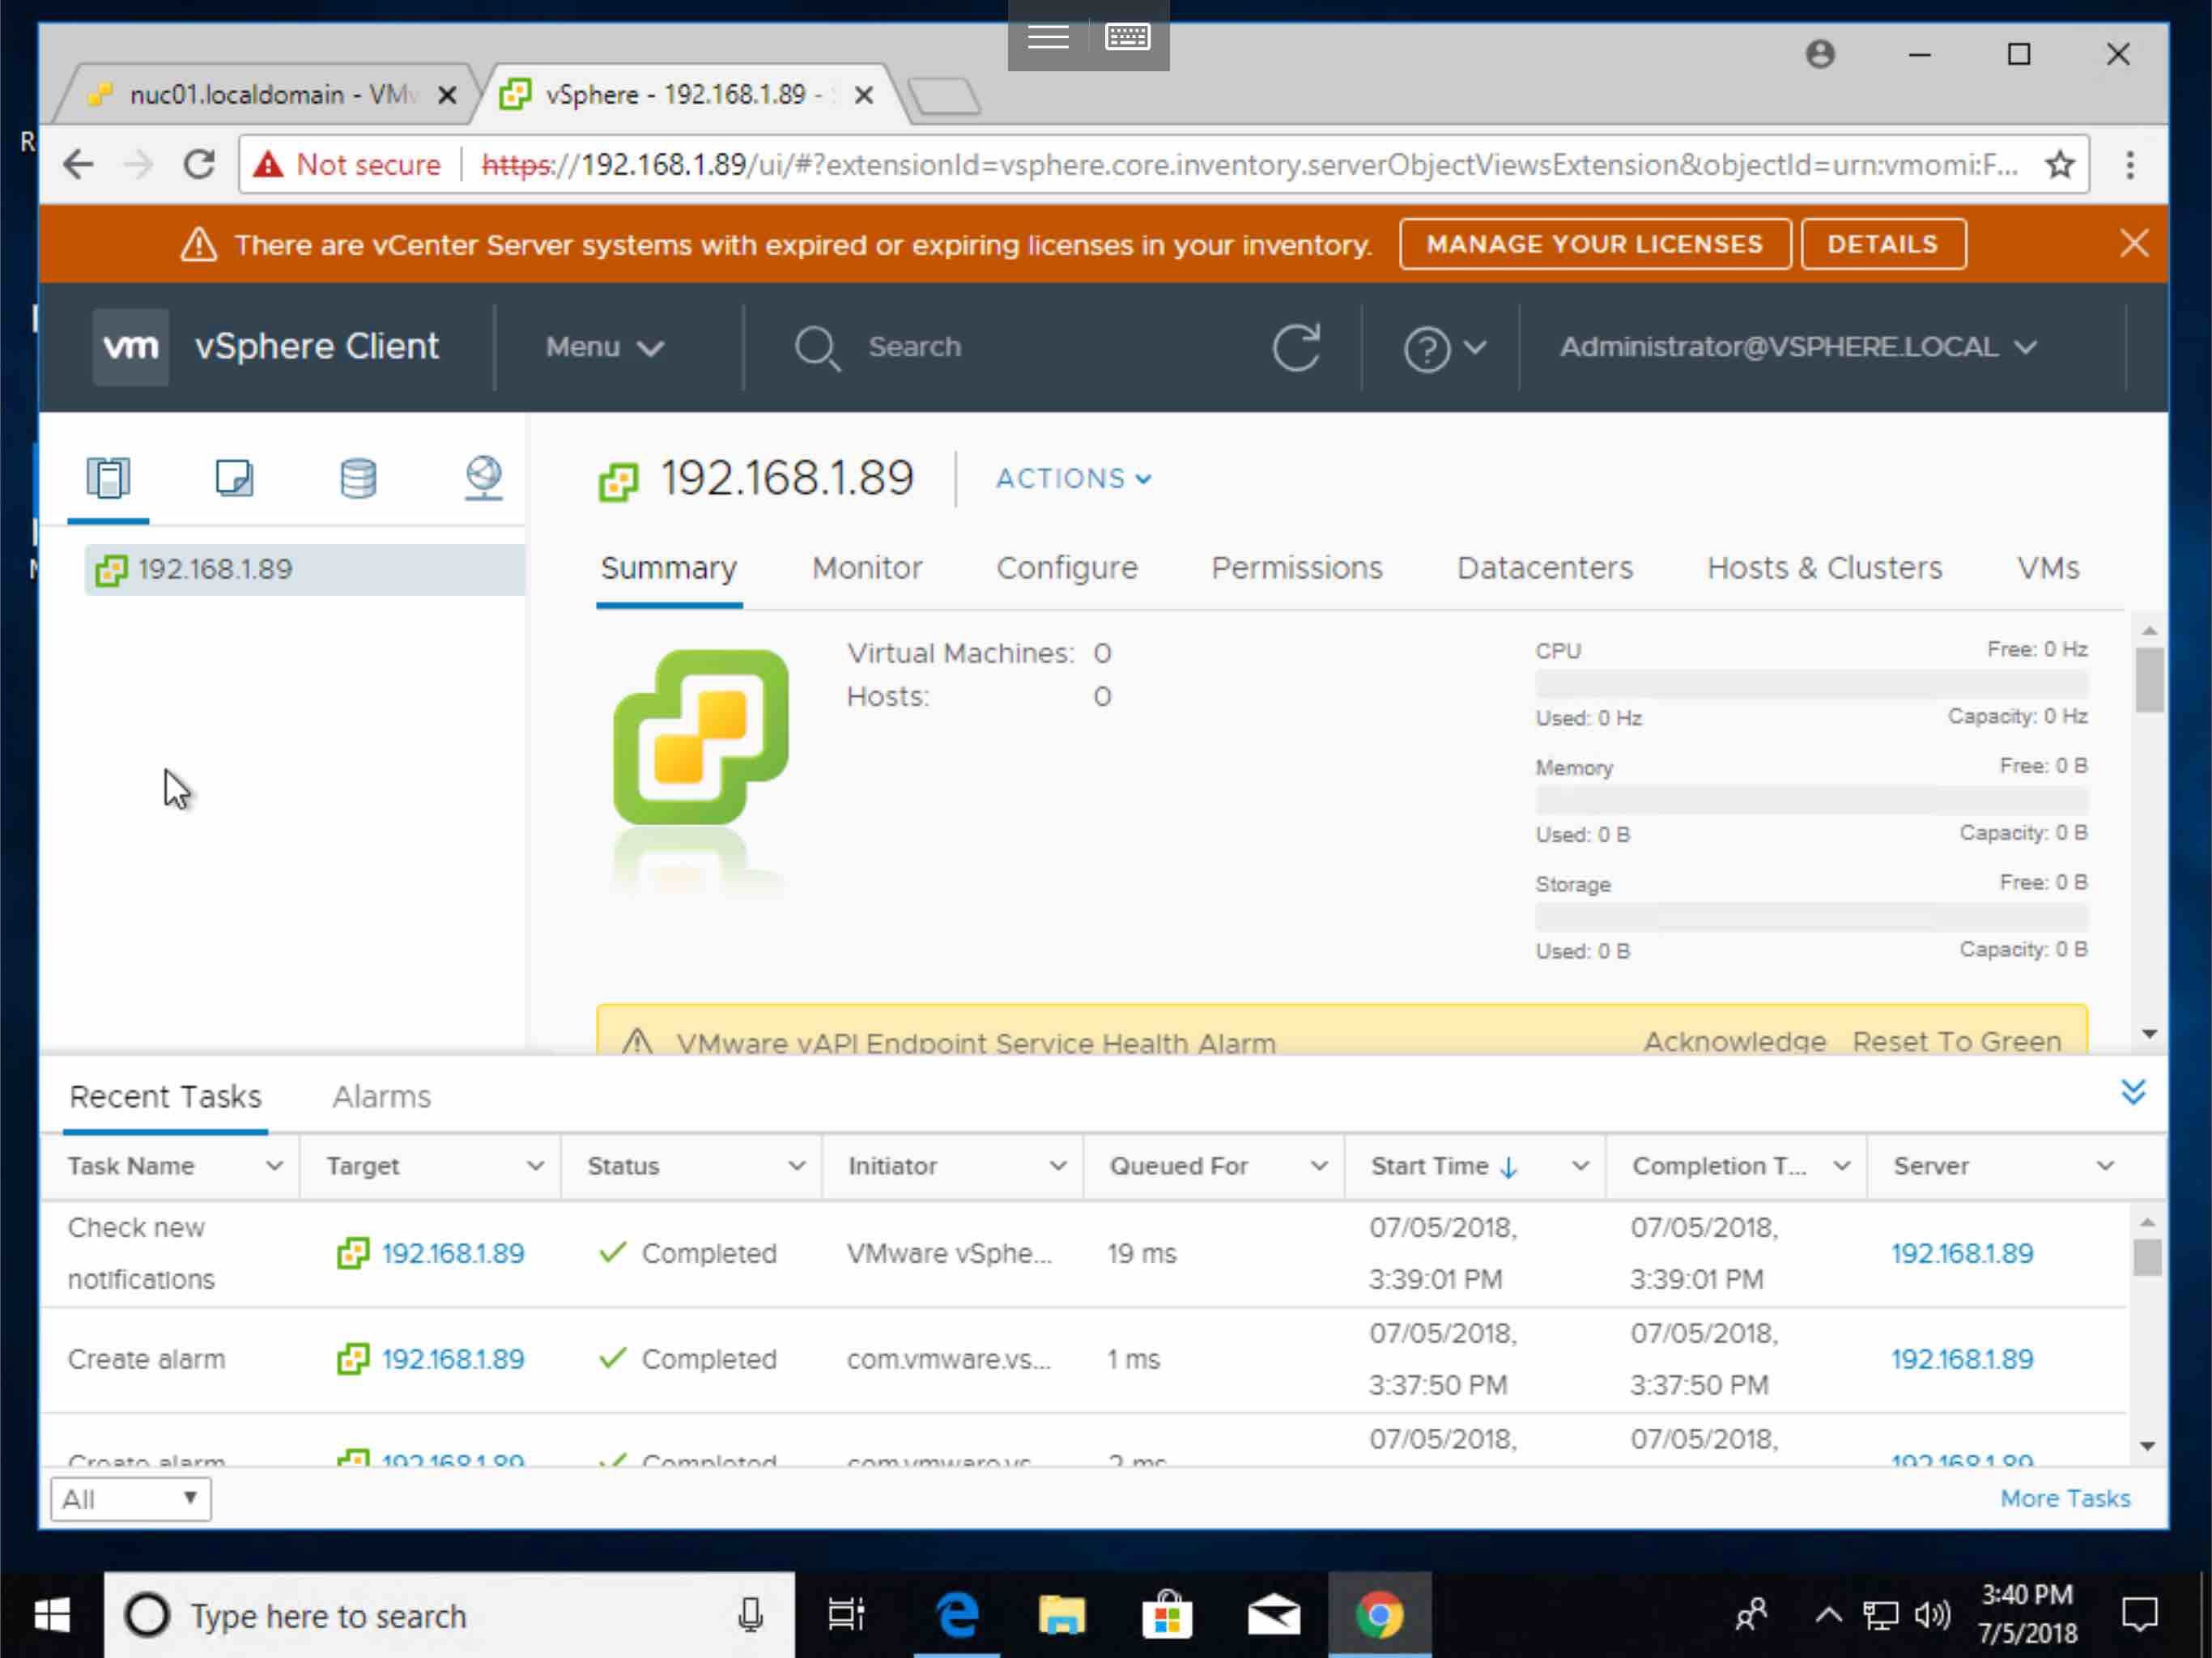Click the Windows taskbar search box
The width and height of the screenshot is (2212, 1658).
point(450,1614)
